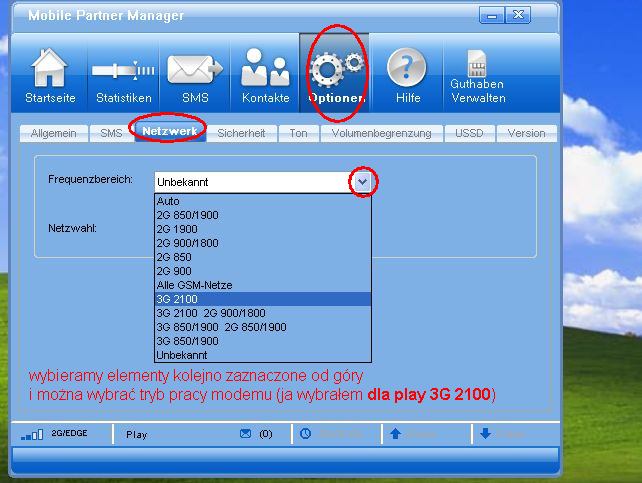Click the 2G/EDGE network type label

pyautogui.click(x=69, y=433)
